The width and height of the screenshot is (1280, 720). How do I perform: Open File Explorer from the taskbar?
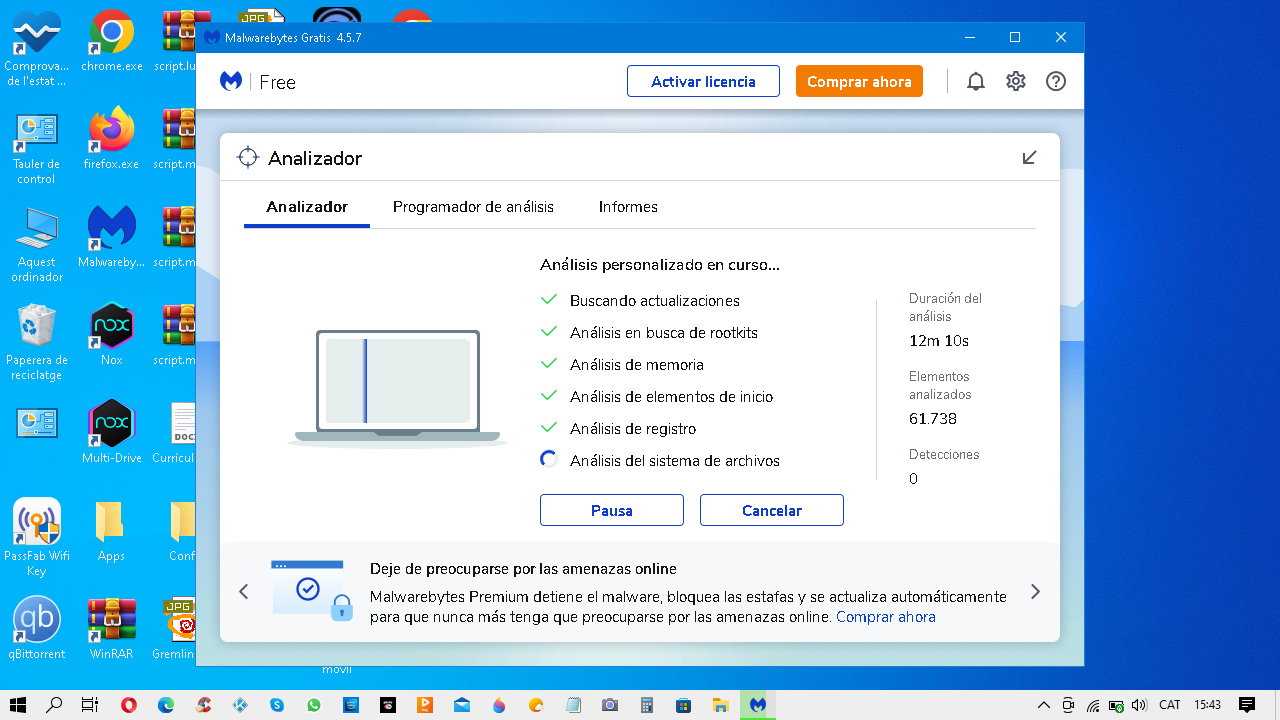(x=721, y=705)
